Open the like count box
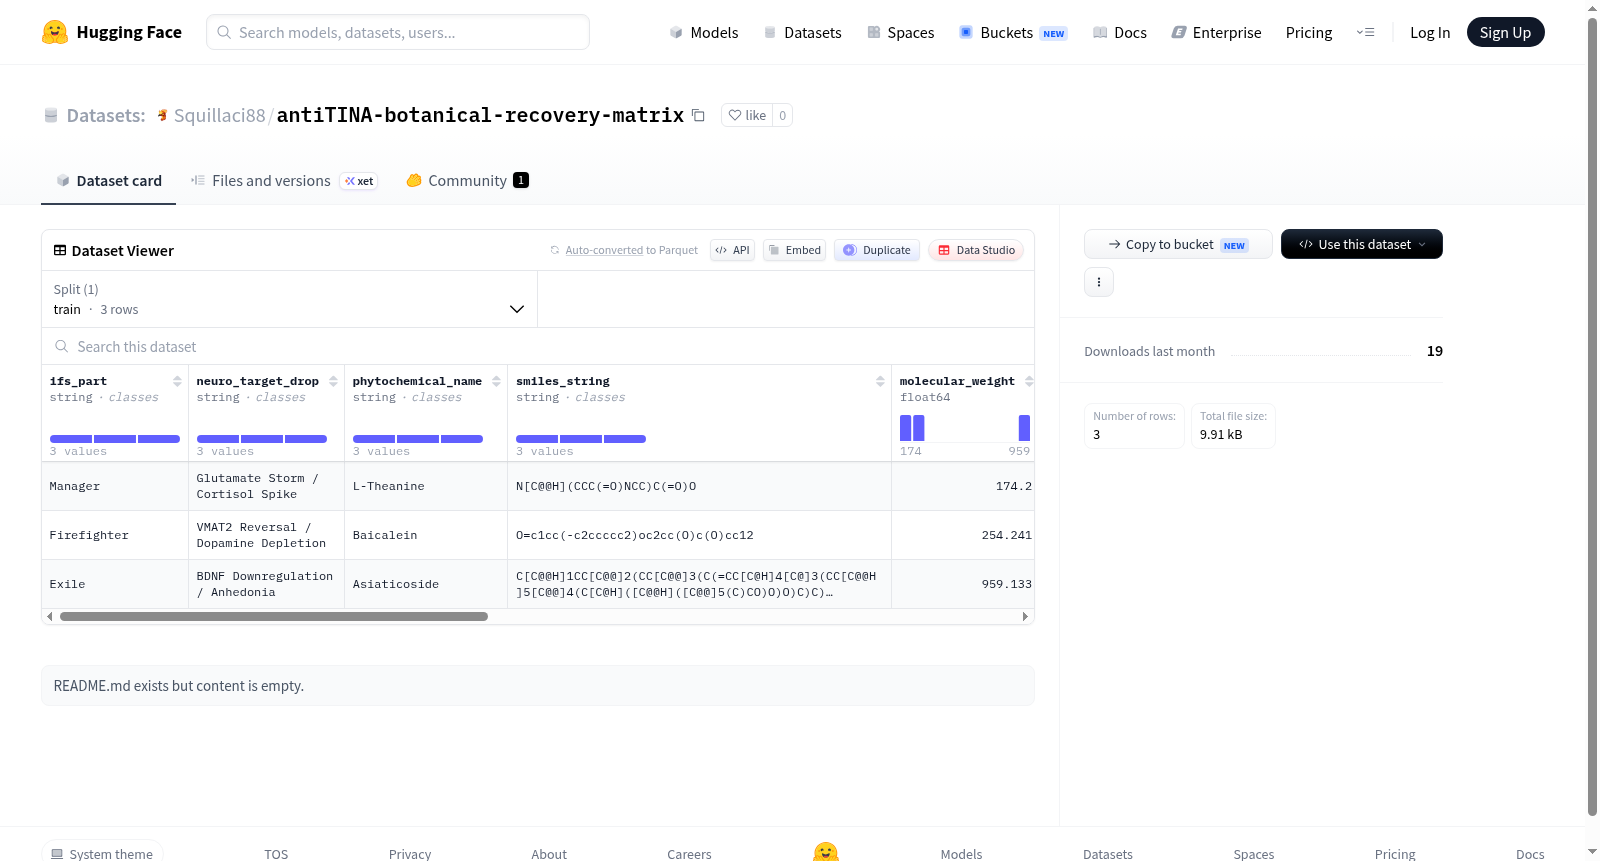 (x=782, y=115)
